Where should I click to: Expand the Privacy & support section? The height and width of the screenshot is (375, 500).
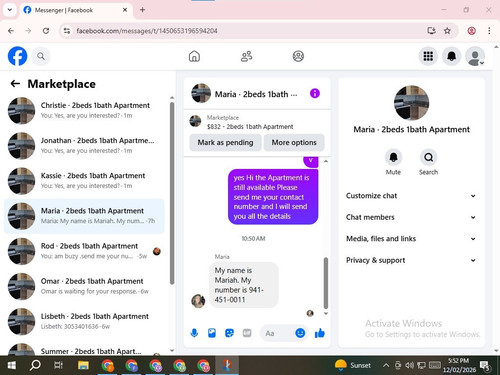pos(411,260)
